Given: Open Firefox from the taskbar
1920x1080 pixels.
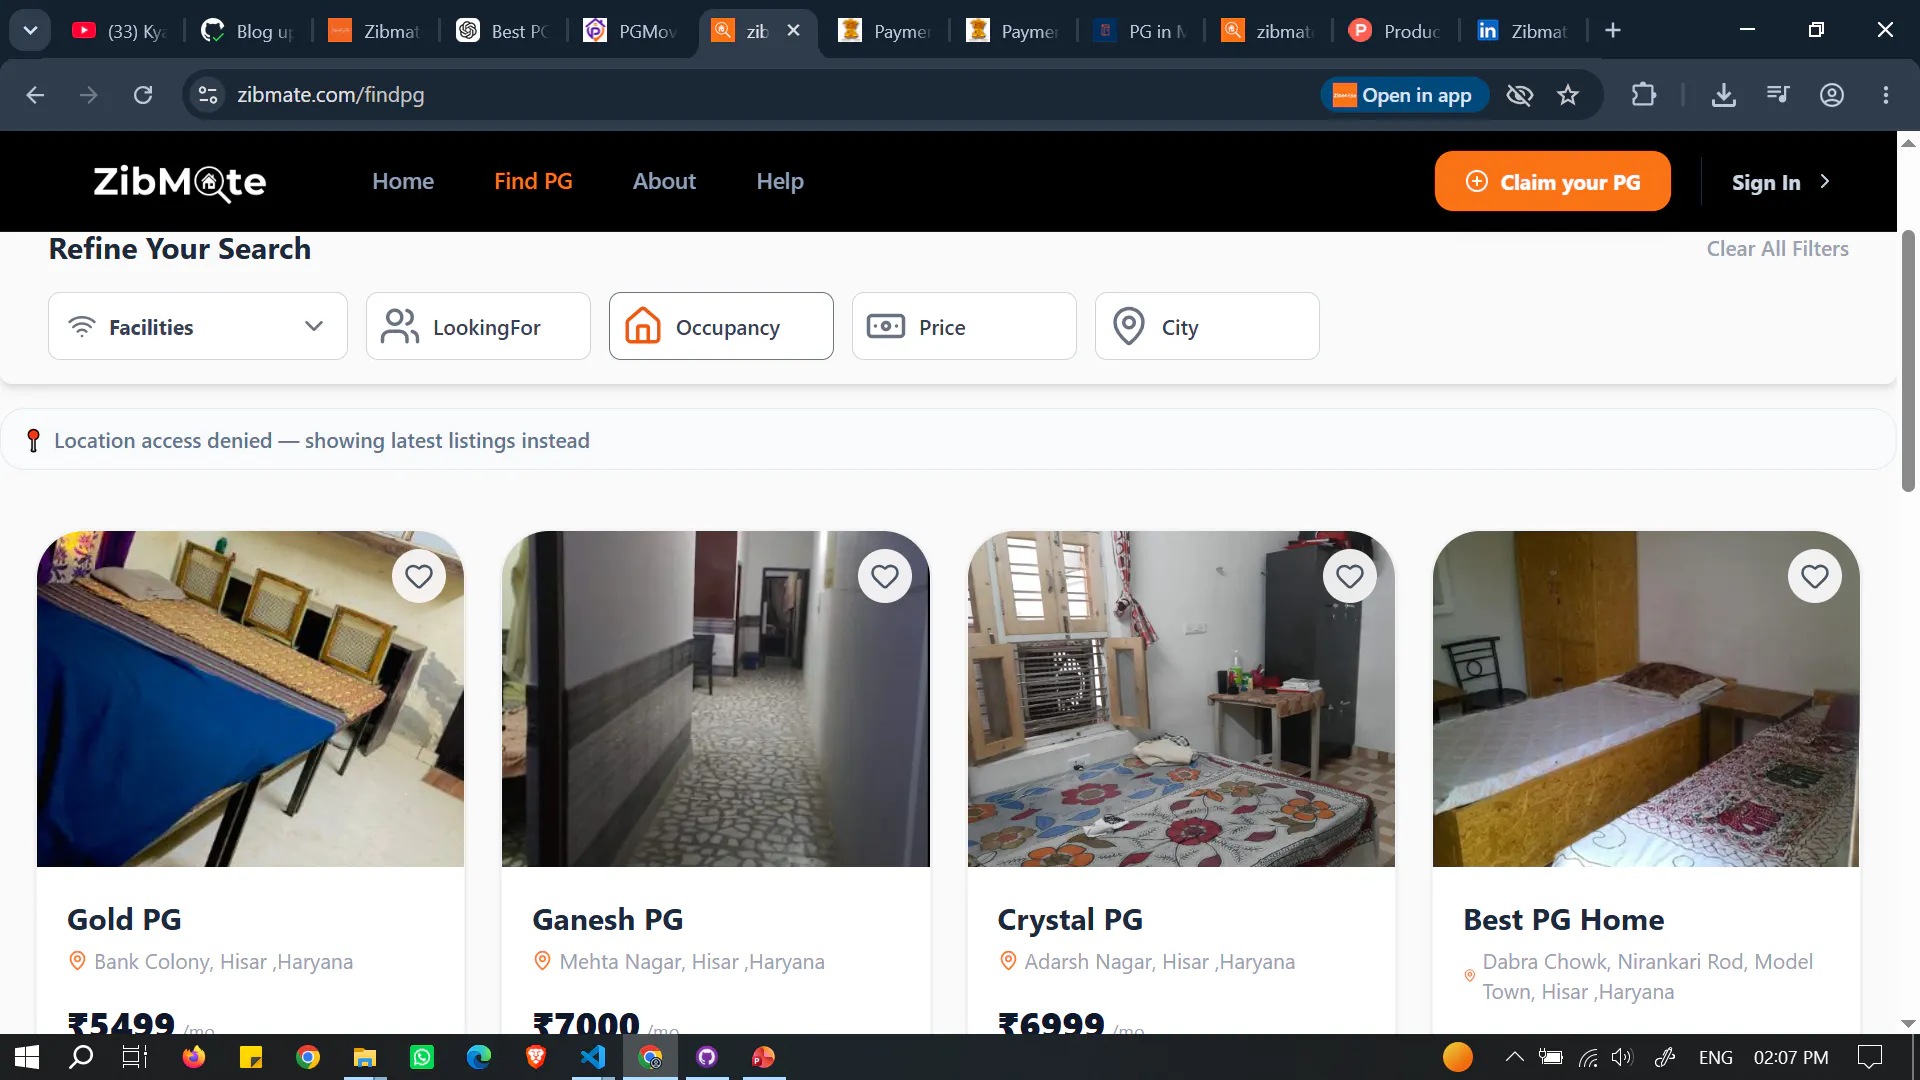Looking at the screenshot, I should (193, 1057).
